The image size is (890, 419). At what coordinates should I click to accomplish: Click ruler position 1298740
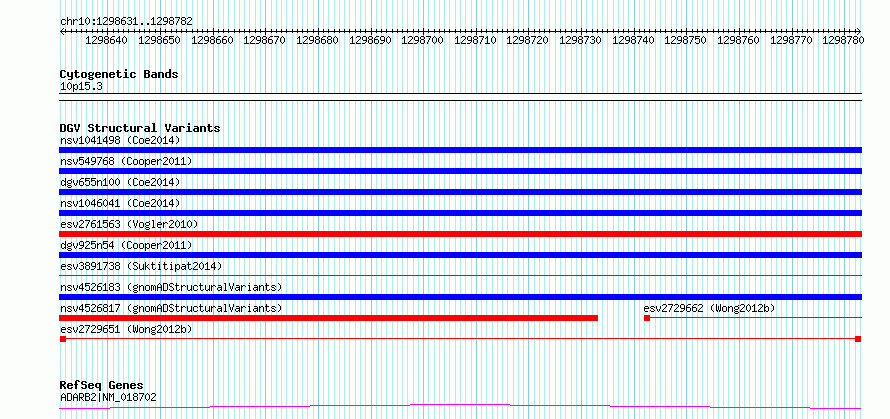(x=633, y=40)
